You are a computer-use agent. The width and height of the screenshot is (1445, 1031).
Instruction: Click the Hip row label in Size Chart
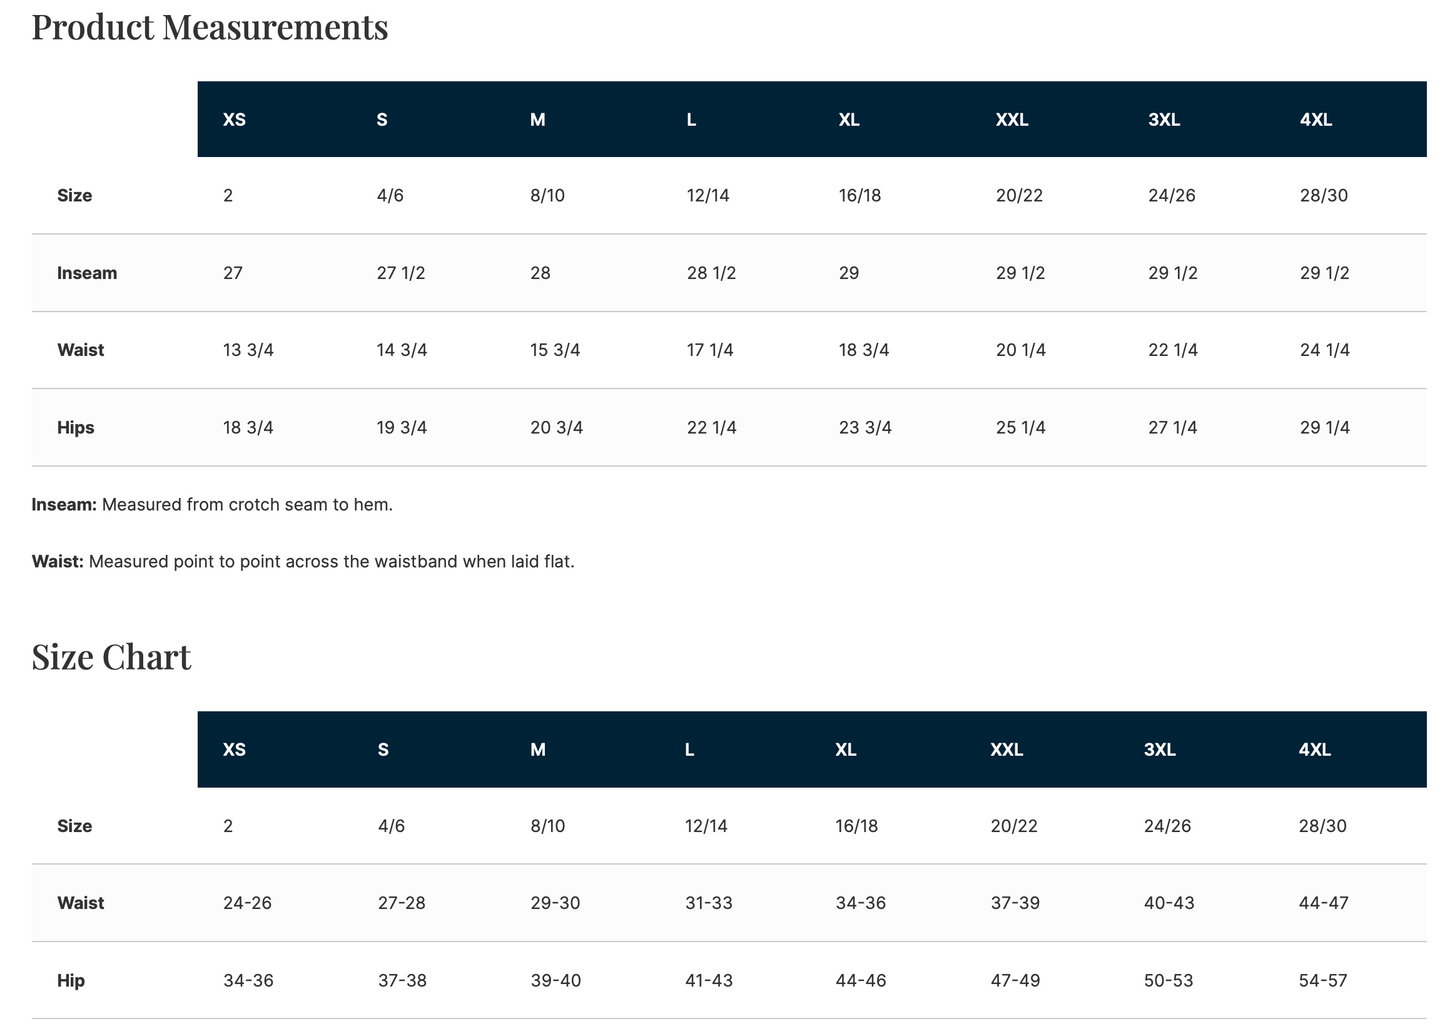(x=71, y=981)
